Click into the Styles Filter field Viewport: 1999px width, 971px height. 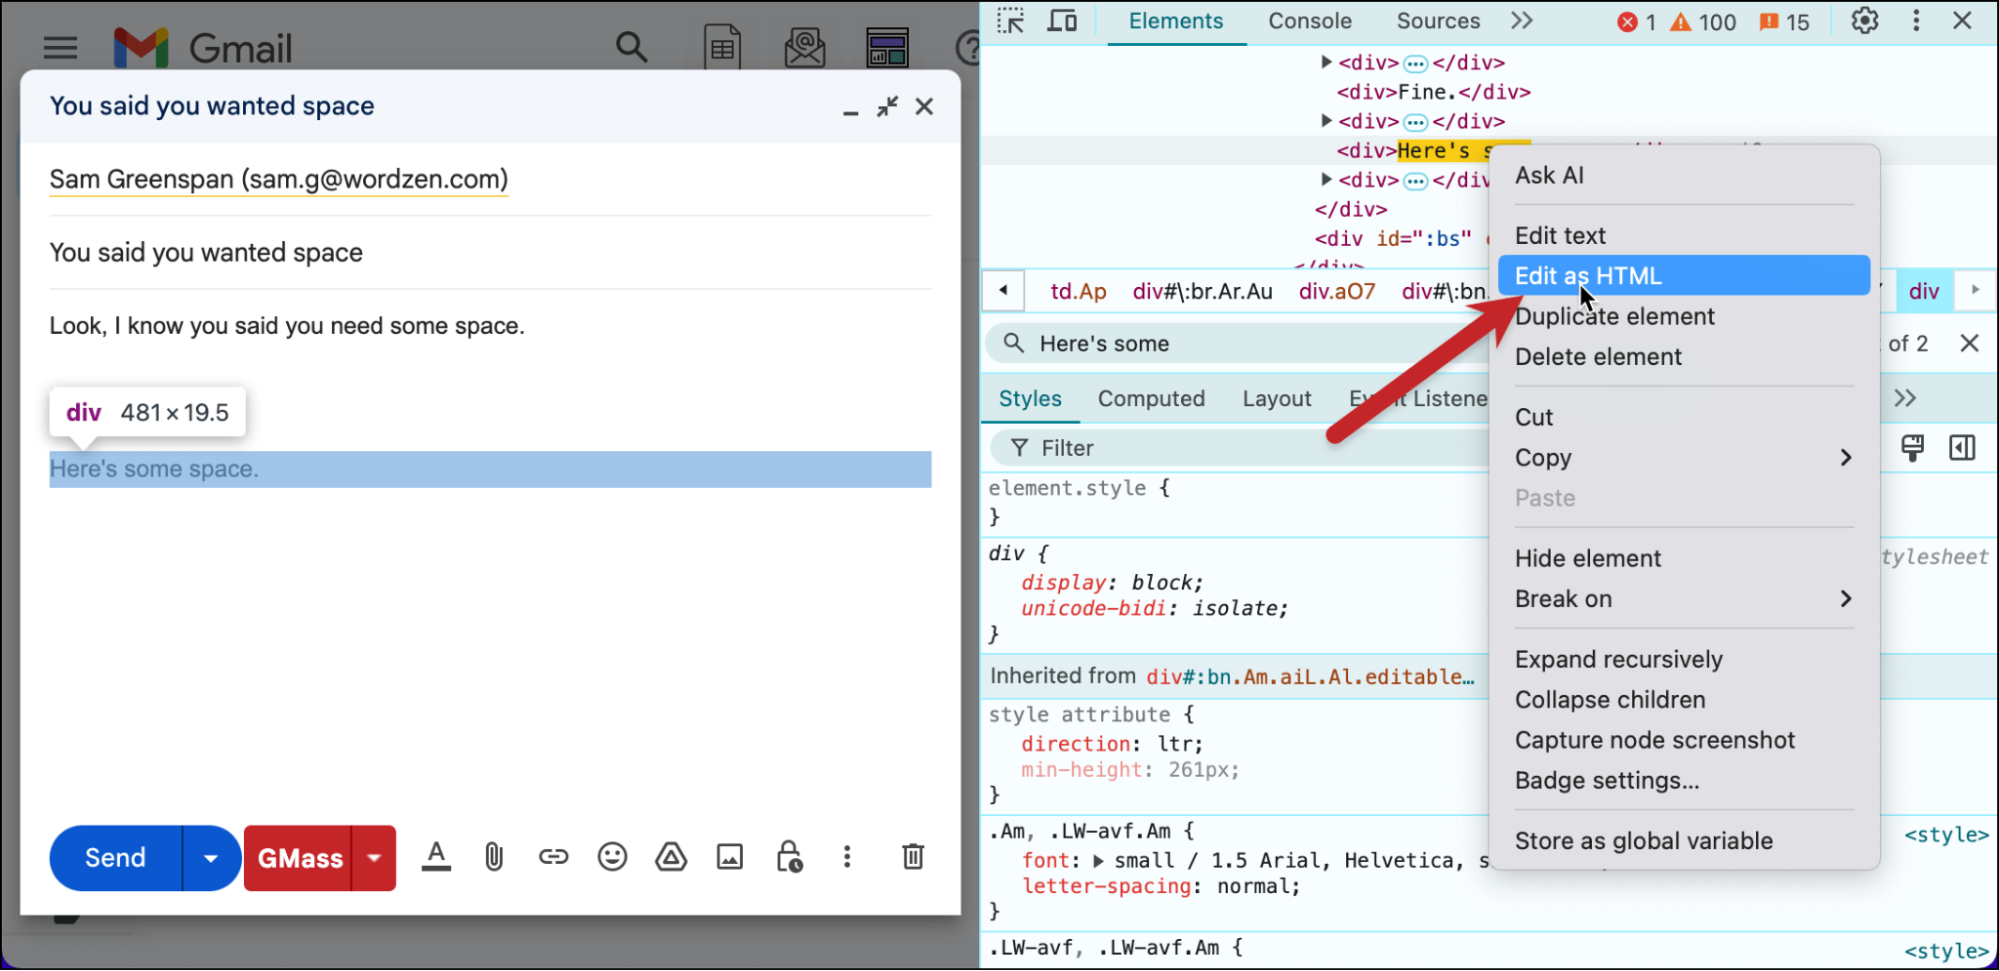[x=1238, y=448]
